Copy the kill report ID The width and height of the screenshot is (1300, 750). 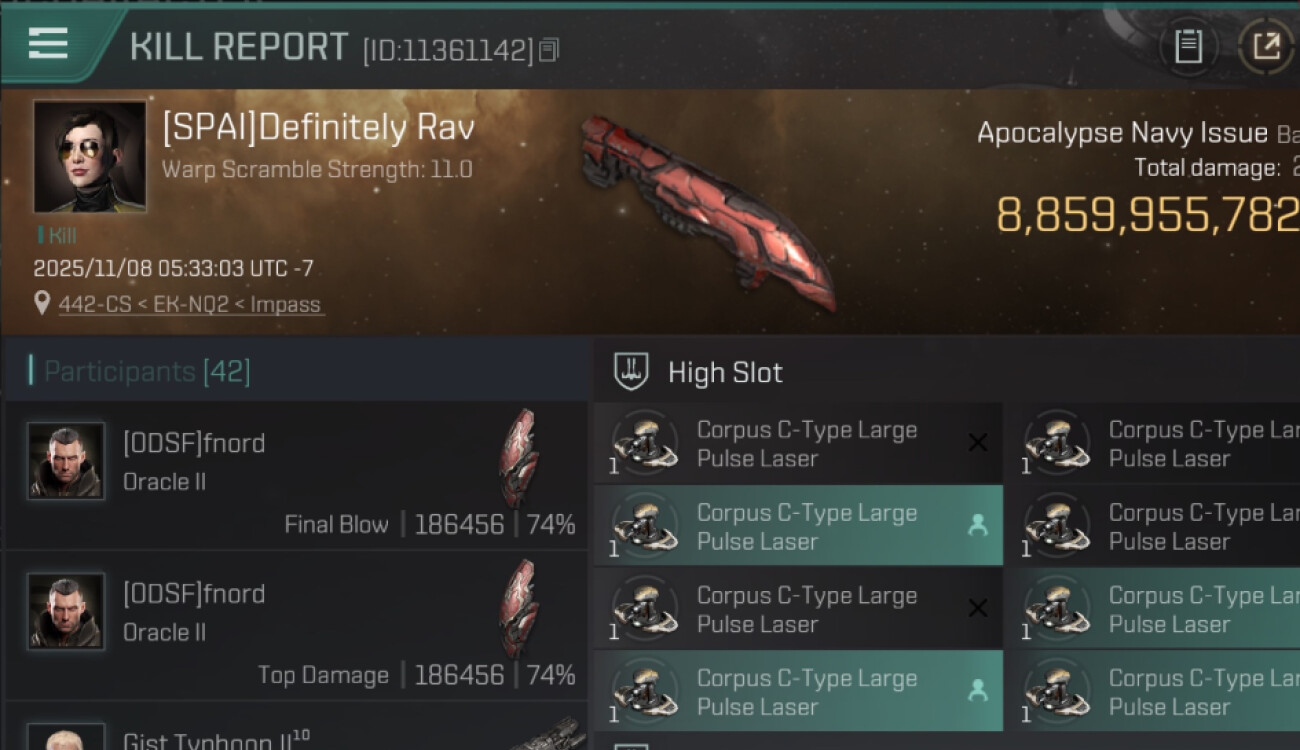click(548, 50)
